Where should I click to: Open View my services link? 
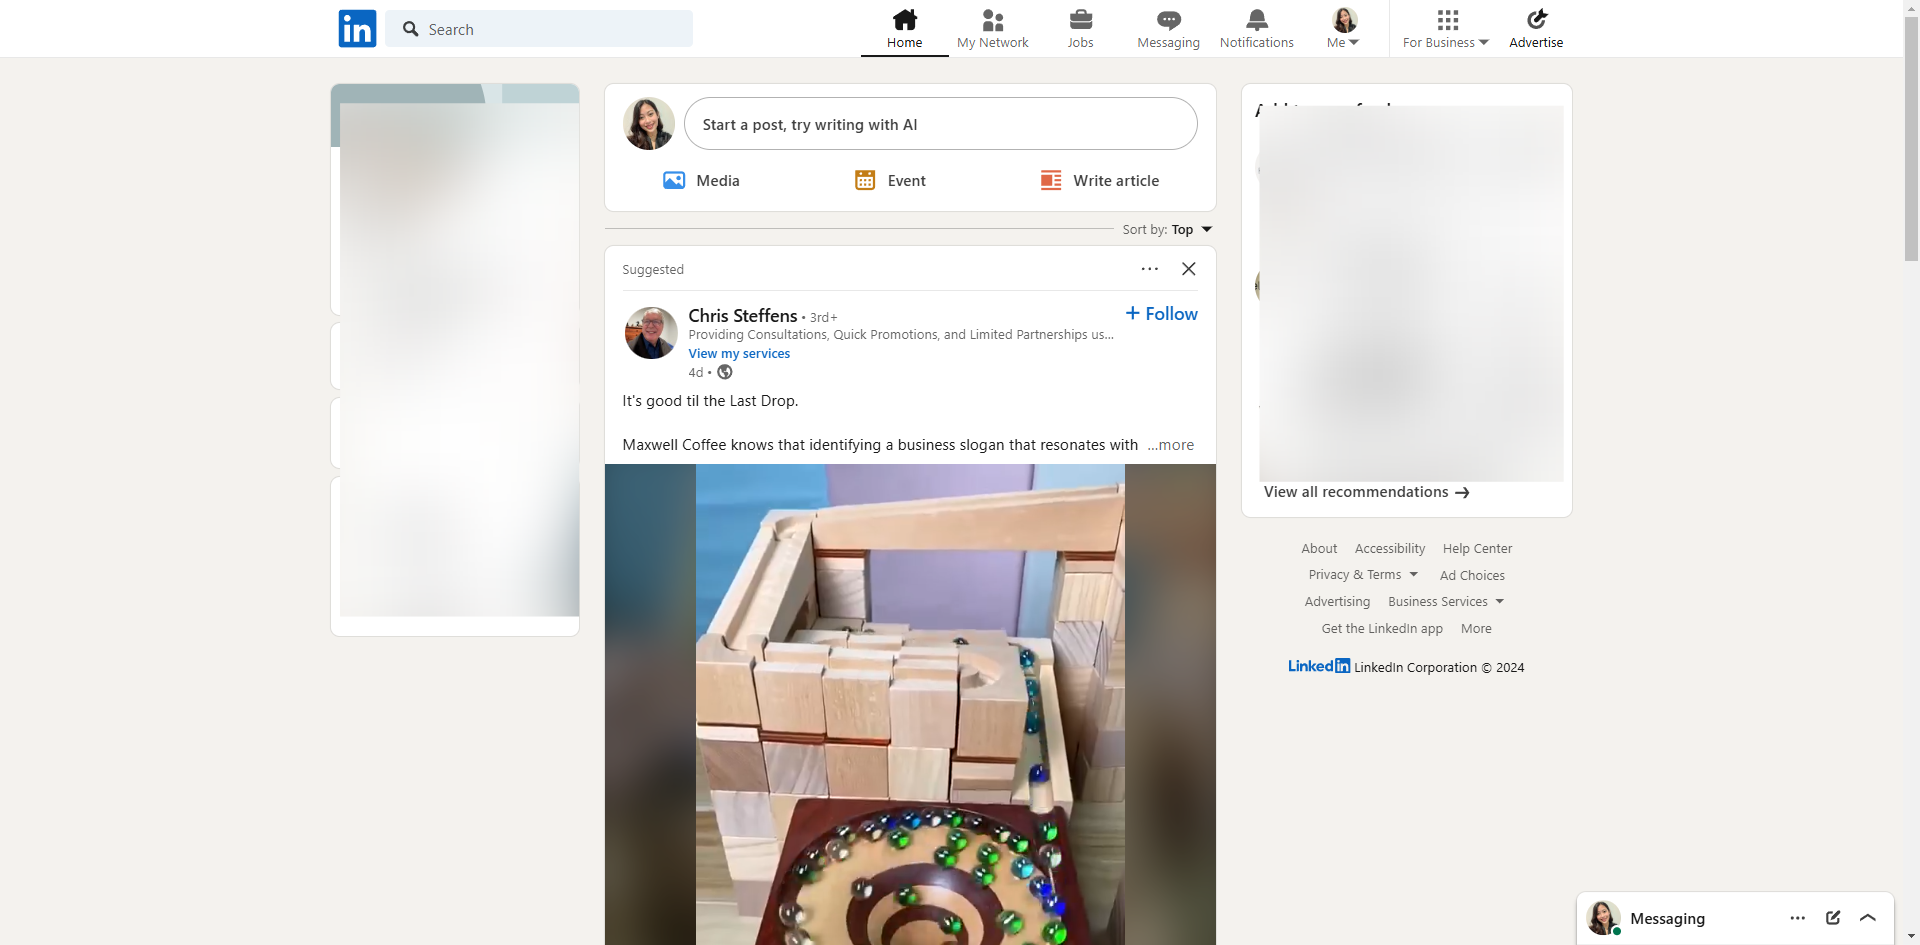tap(739, 354)
